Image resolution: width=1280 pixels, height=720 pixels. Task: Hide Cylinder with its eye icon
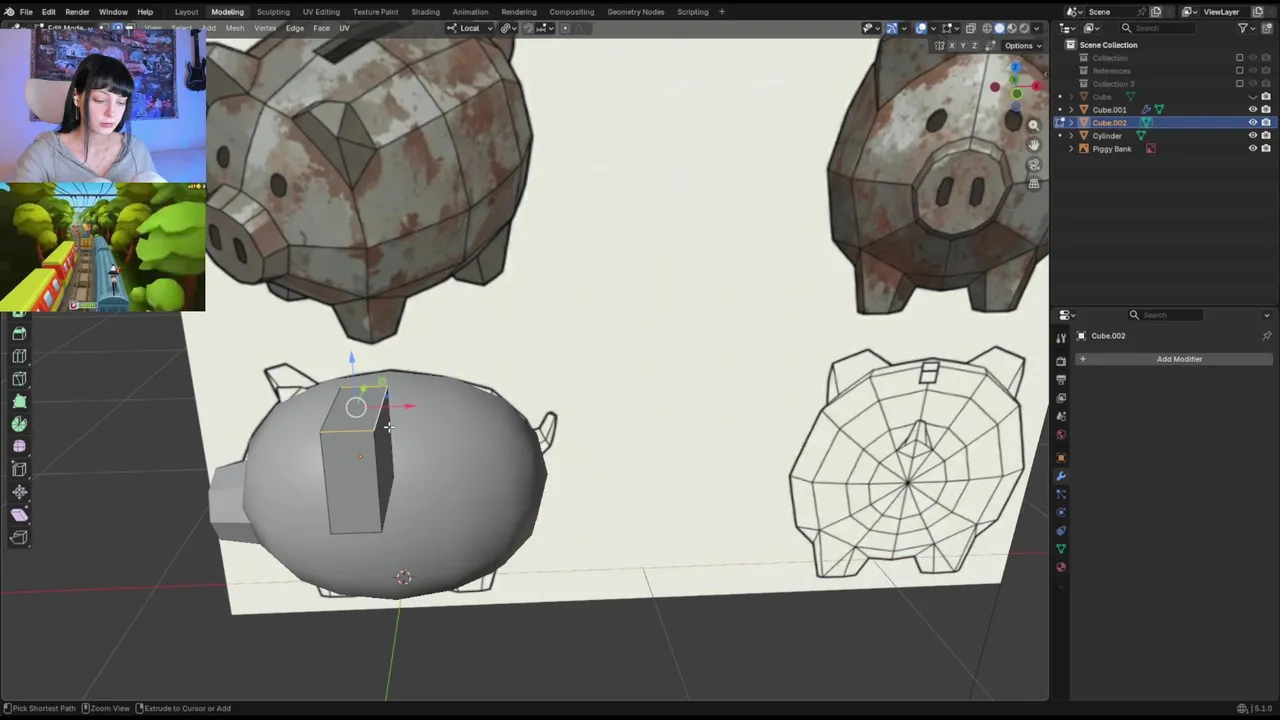[1253, 136]
